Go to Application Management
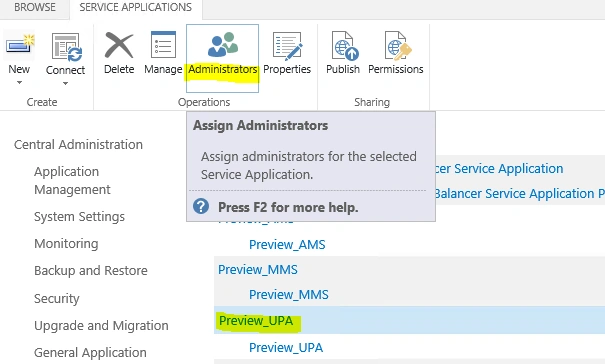The width and height of the screenshot is (605, 364). click(x=72, y=180)
